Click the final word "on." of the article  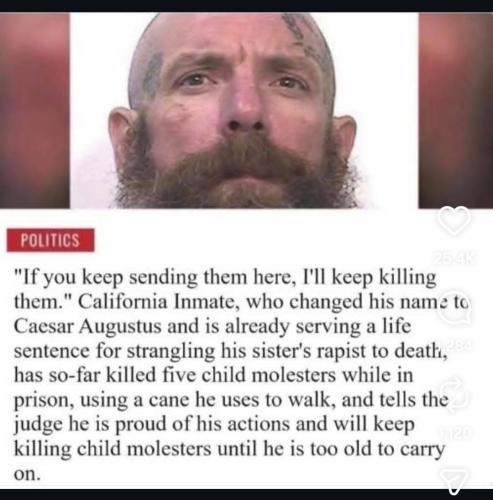pyautogui.click(x=28, y=475)
